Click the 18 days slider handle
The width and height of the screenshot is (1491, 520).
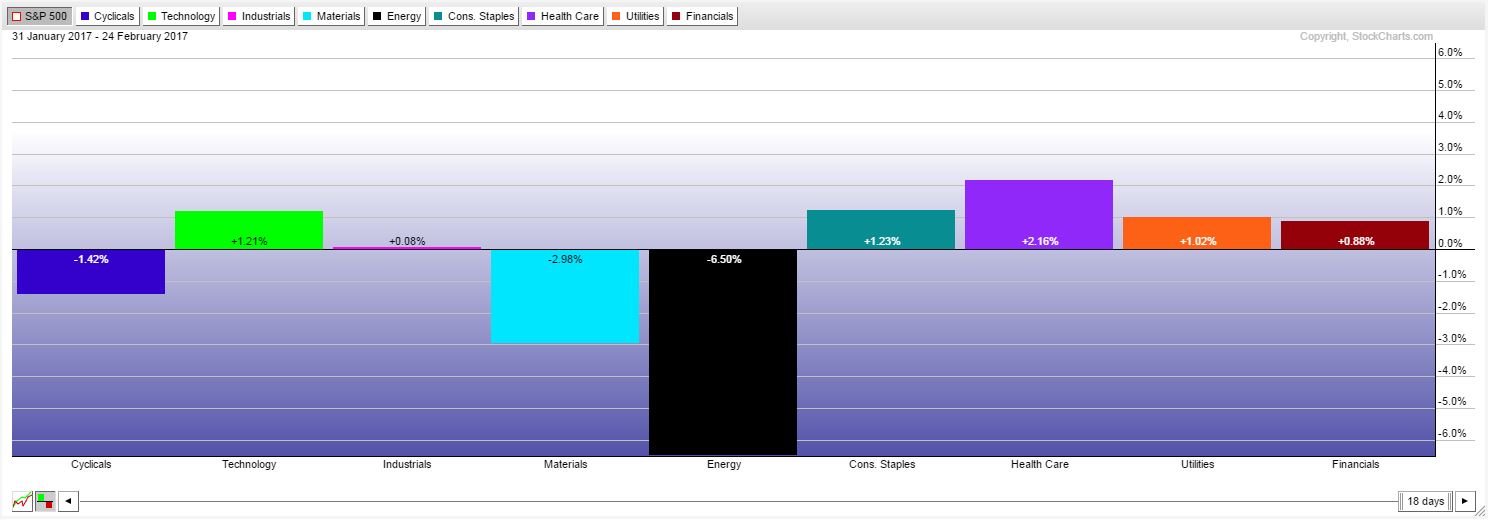1424,501
